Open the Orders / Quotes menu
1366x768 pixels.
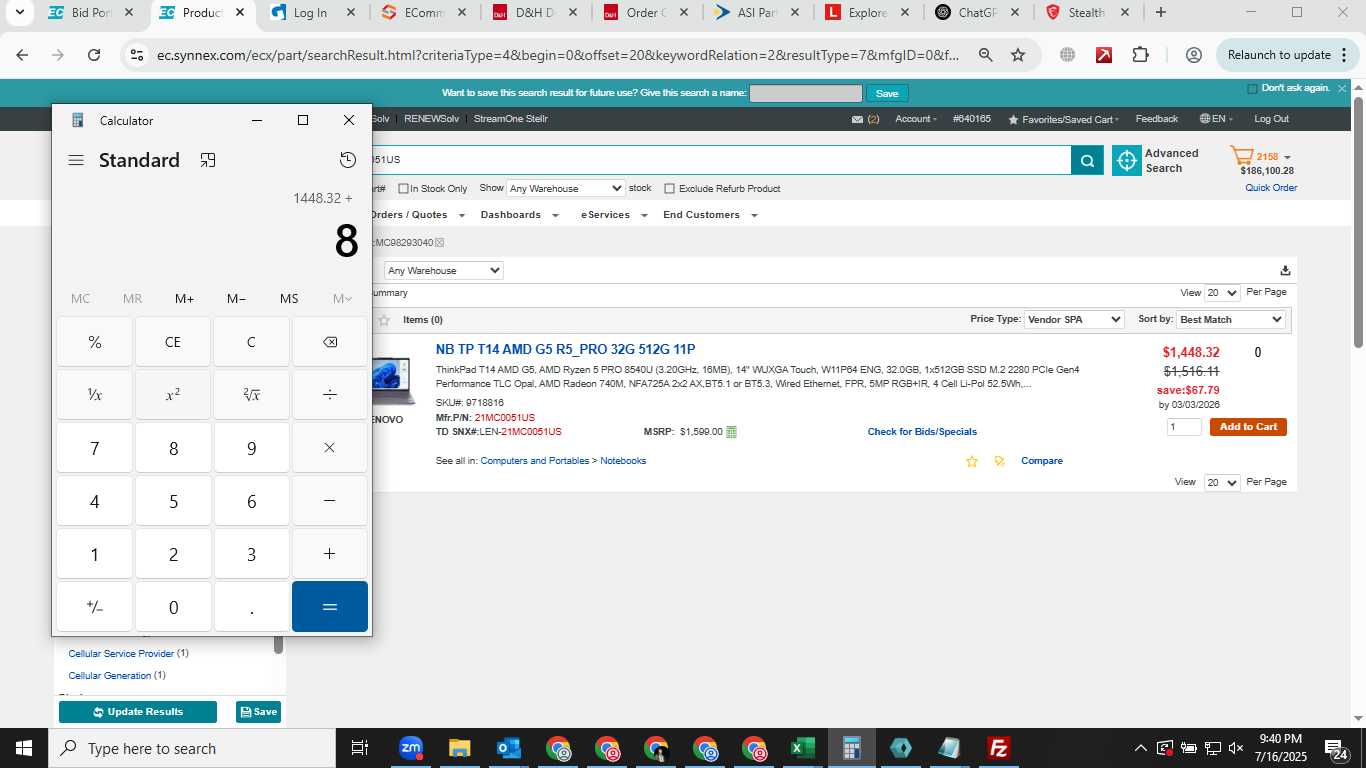(x=417, y=215)
